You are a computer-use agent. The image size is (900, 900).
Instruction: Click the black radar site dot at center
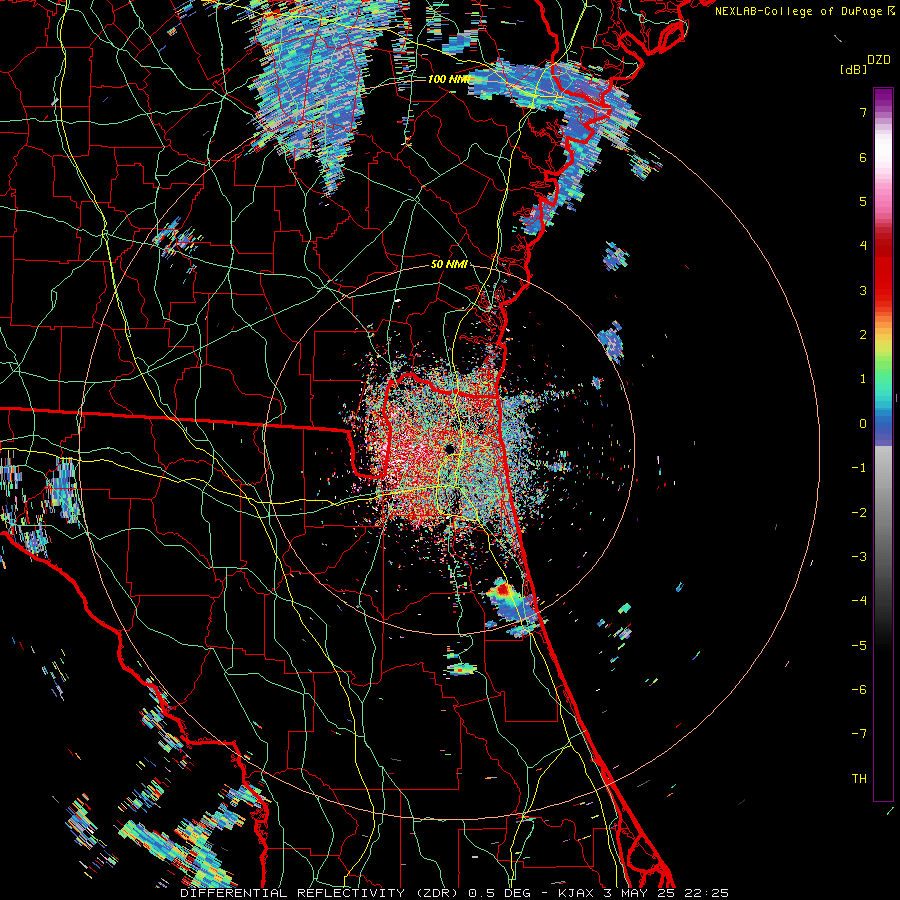450,449
